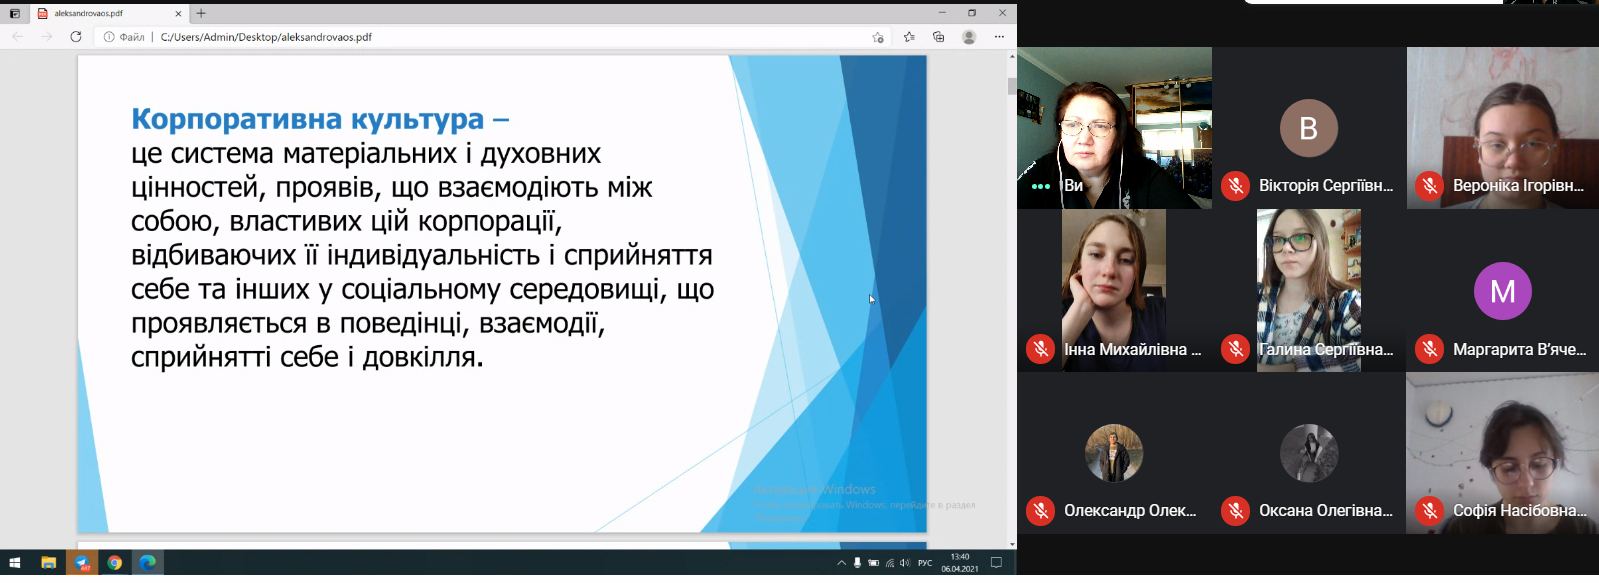This screenshot has height=583, width=1599.
Task: Open the РУС input language switcher
Action: click(925, 563)
